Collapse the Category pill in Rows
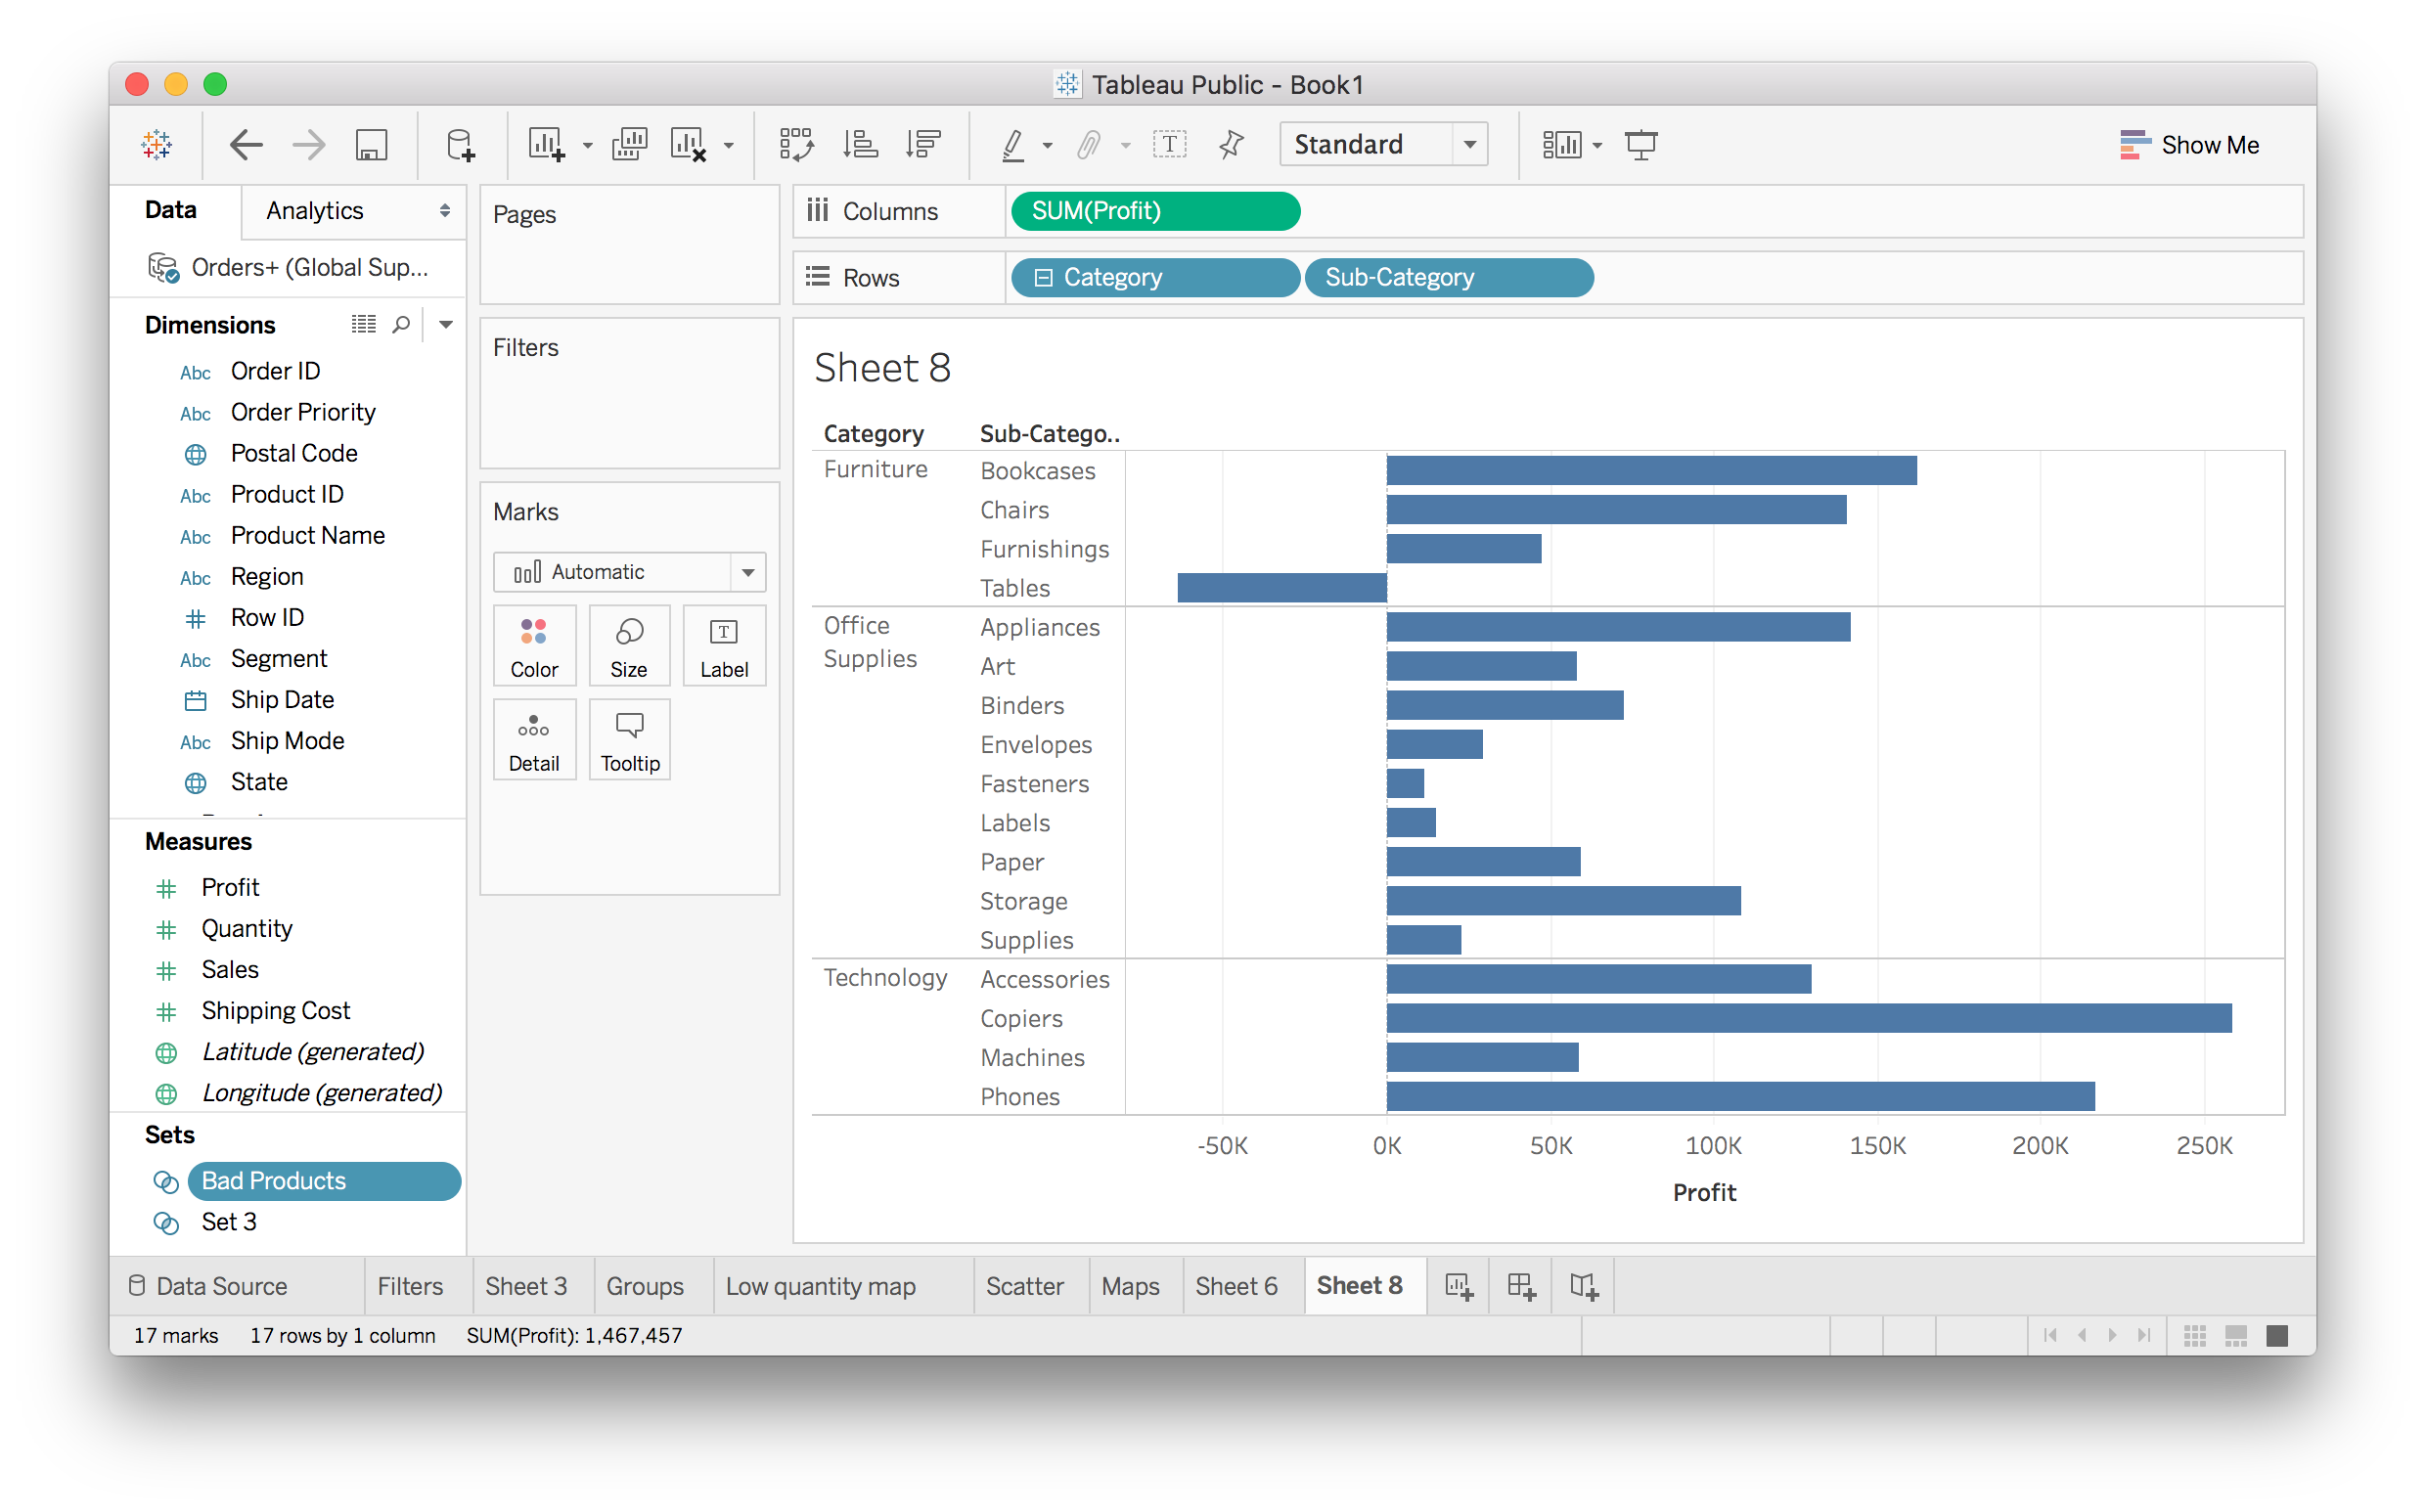2426x1512 pixels. pyautogui.click(x=1043, y=278)
